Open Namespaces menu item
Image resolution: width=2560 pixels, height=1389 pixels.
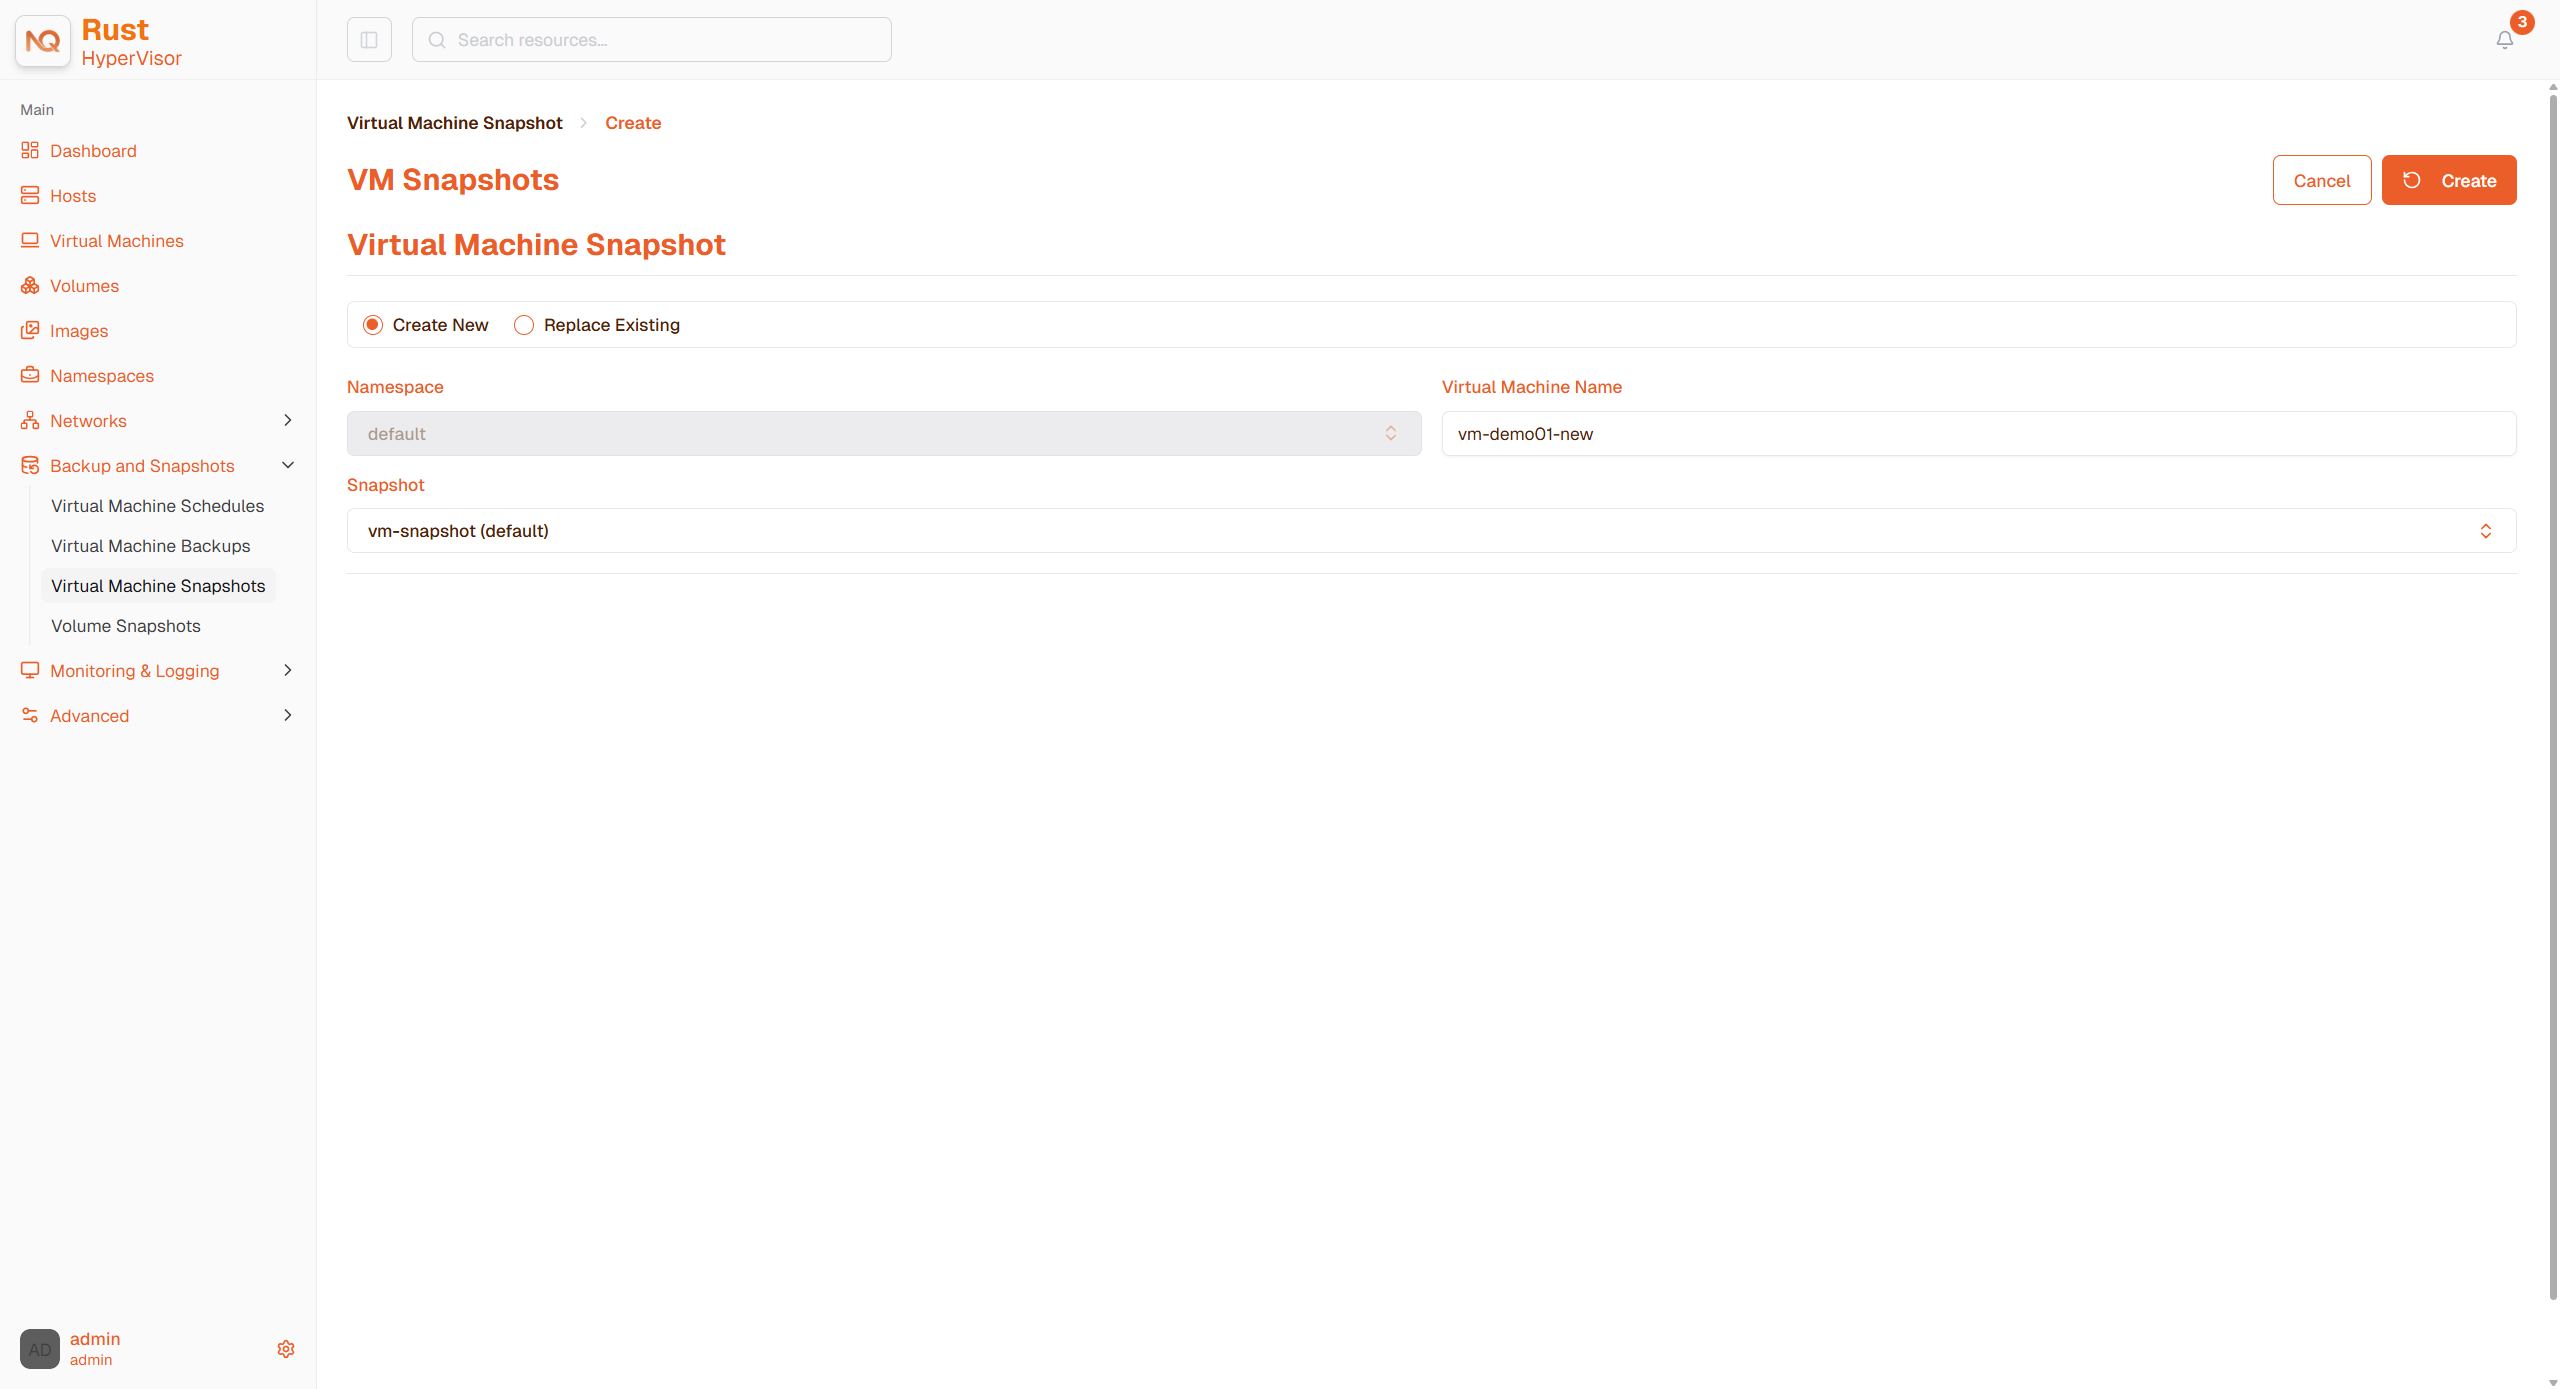click(x=102, y=376)
